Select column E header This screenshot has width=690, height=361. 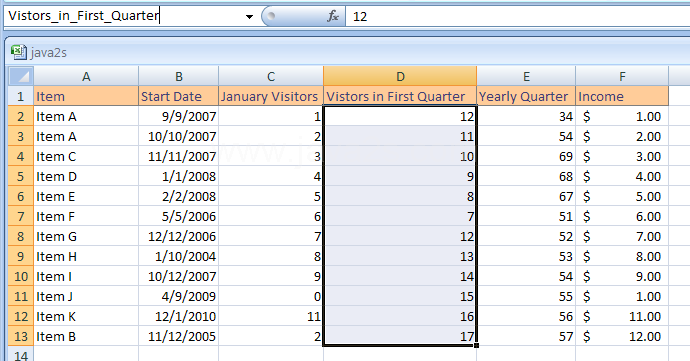tap(526, 76)
